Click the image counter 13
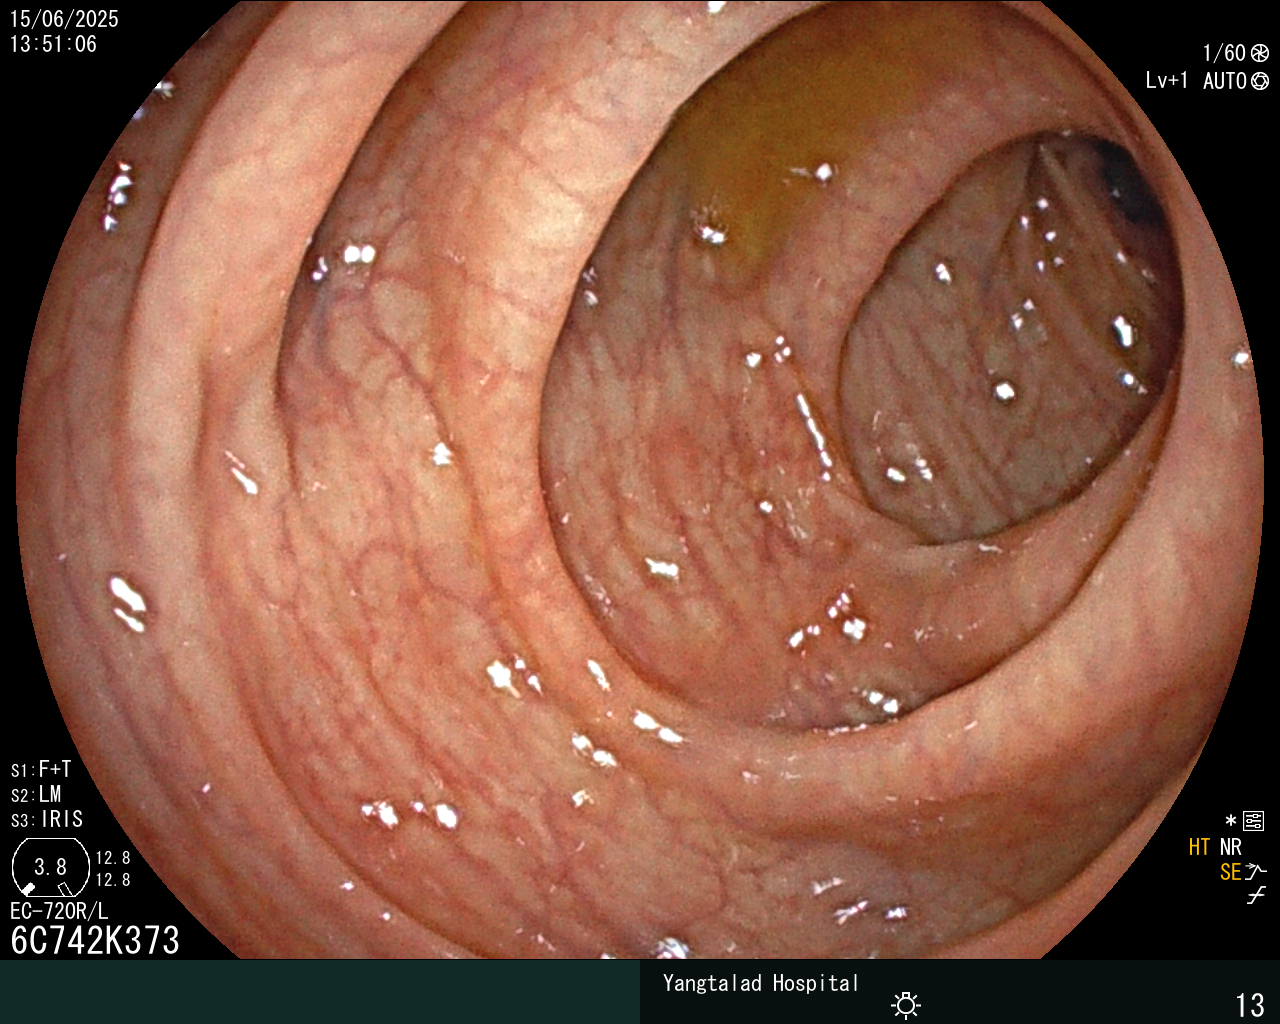 [1250, 1004]
